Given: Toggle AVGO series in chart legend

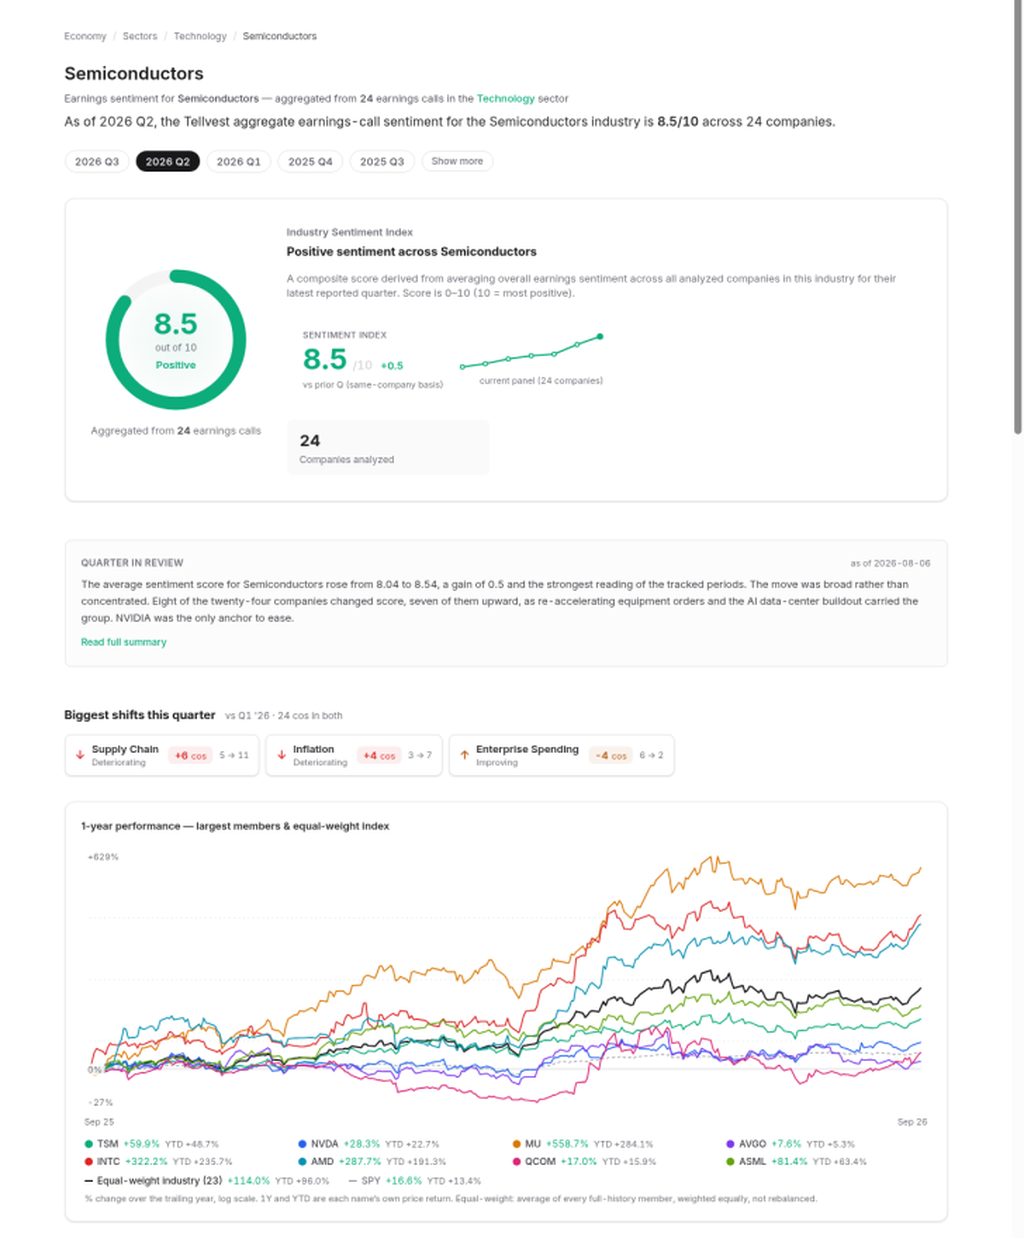Looking at the screenshot, I should (790, 1144).
